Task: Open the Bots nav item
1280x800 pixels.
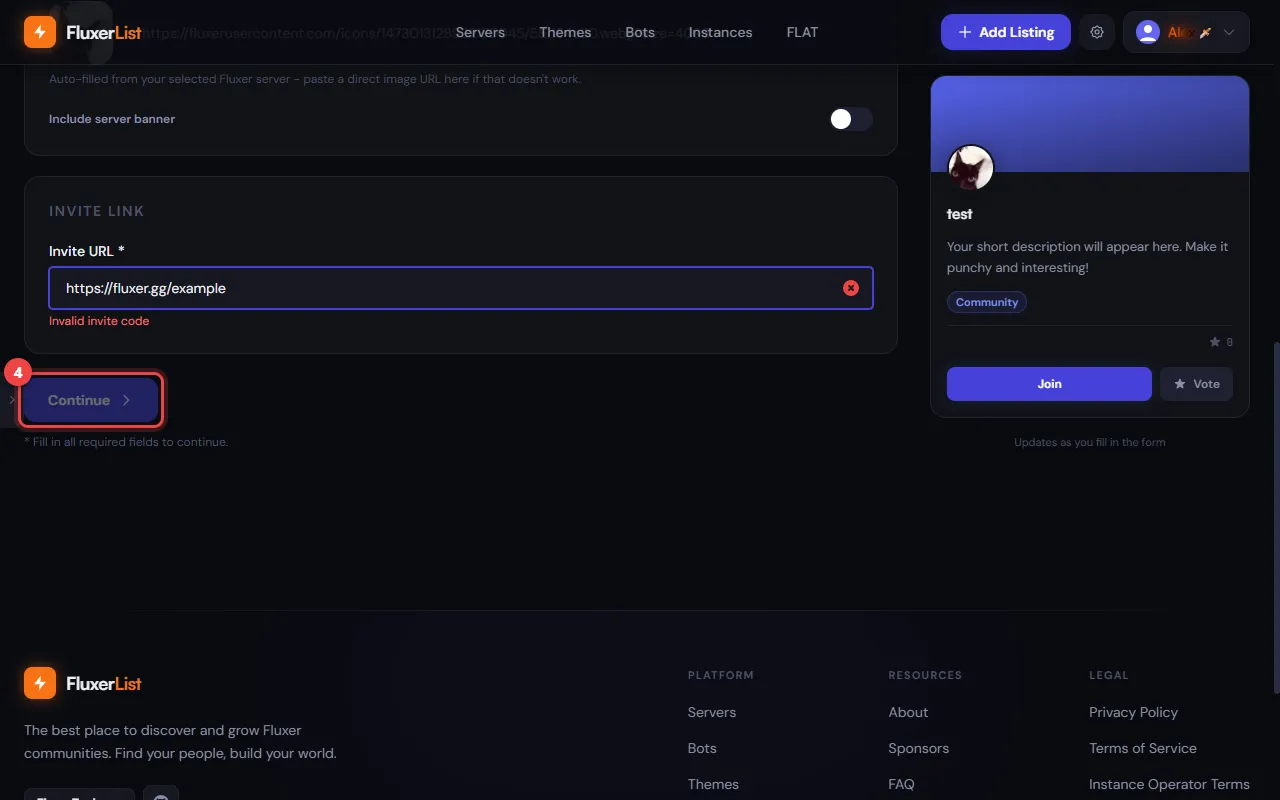Action: pos(640,32)
